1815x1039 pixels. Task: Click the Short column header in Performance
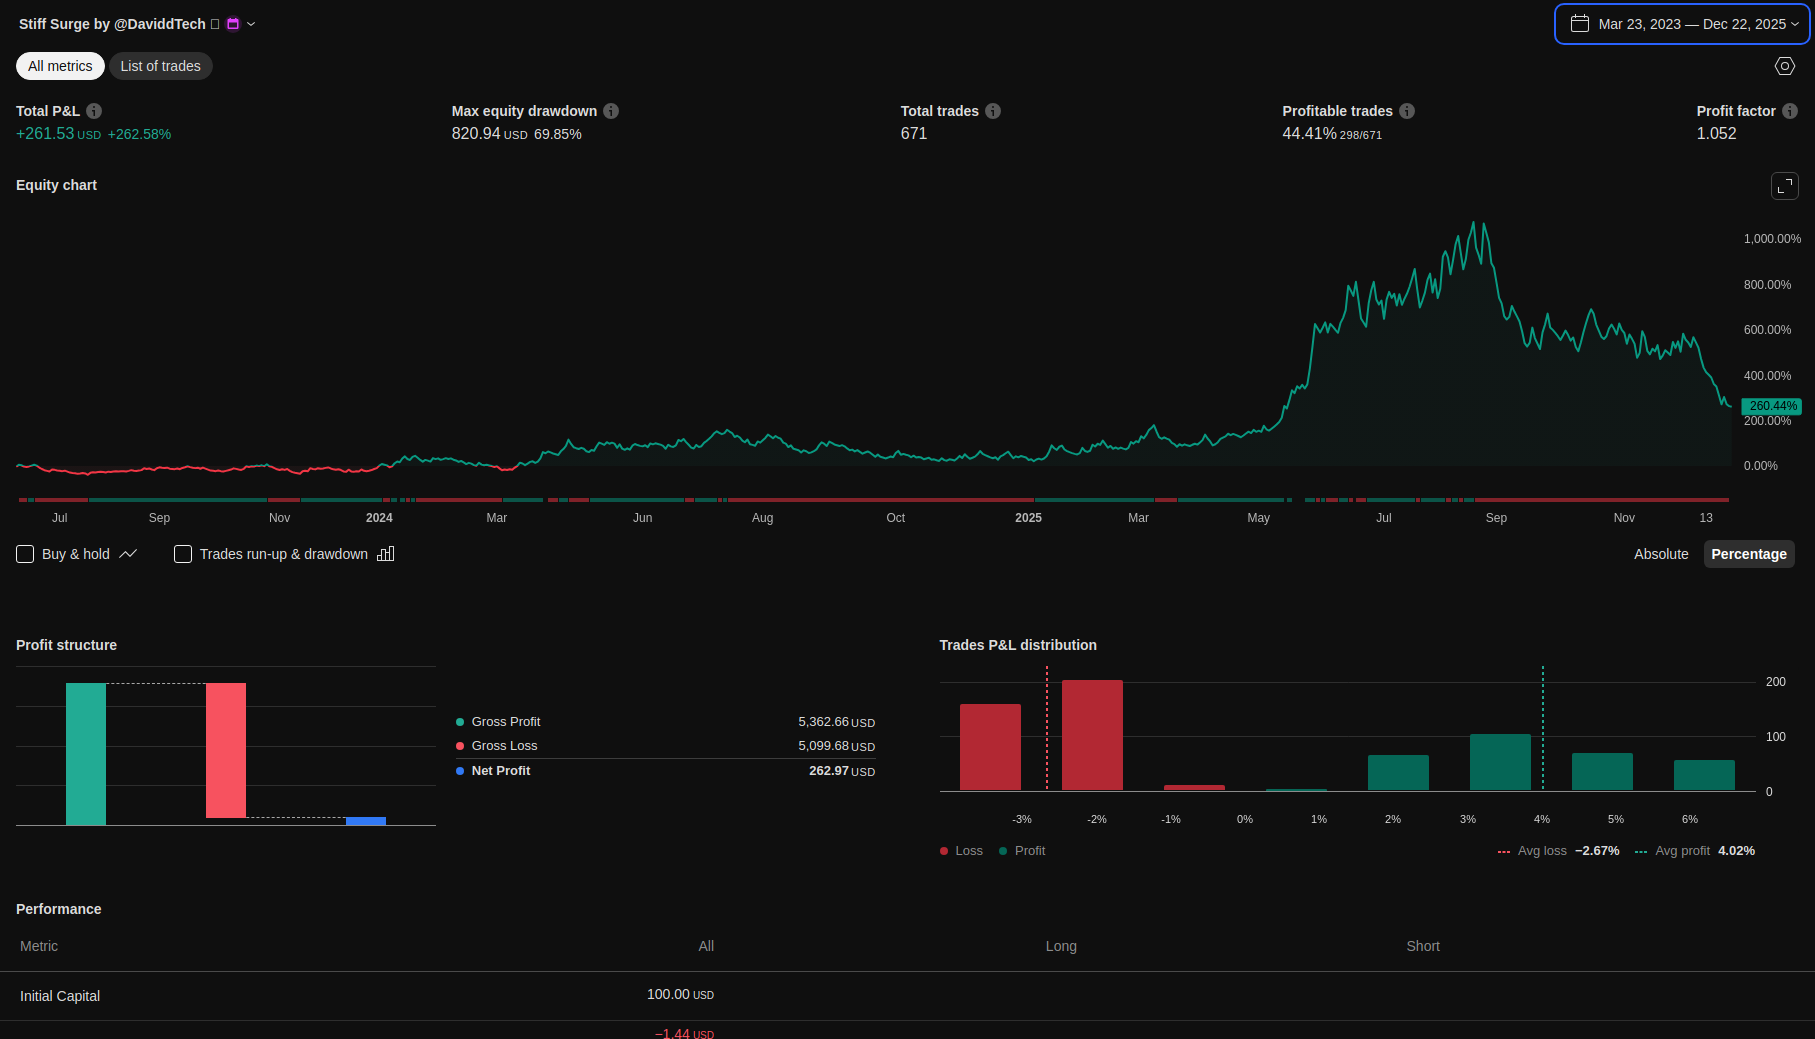[x=1423, y=946]
